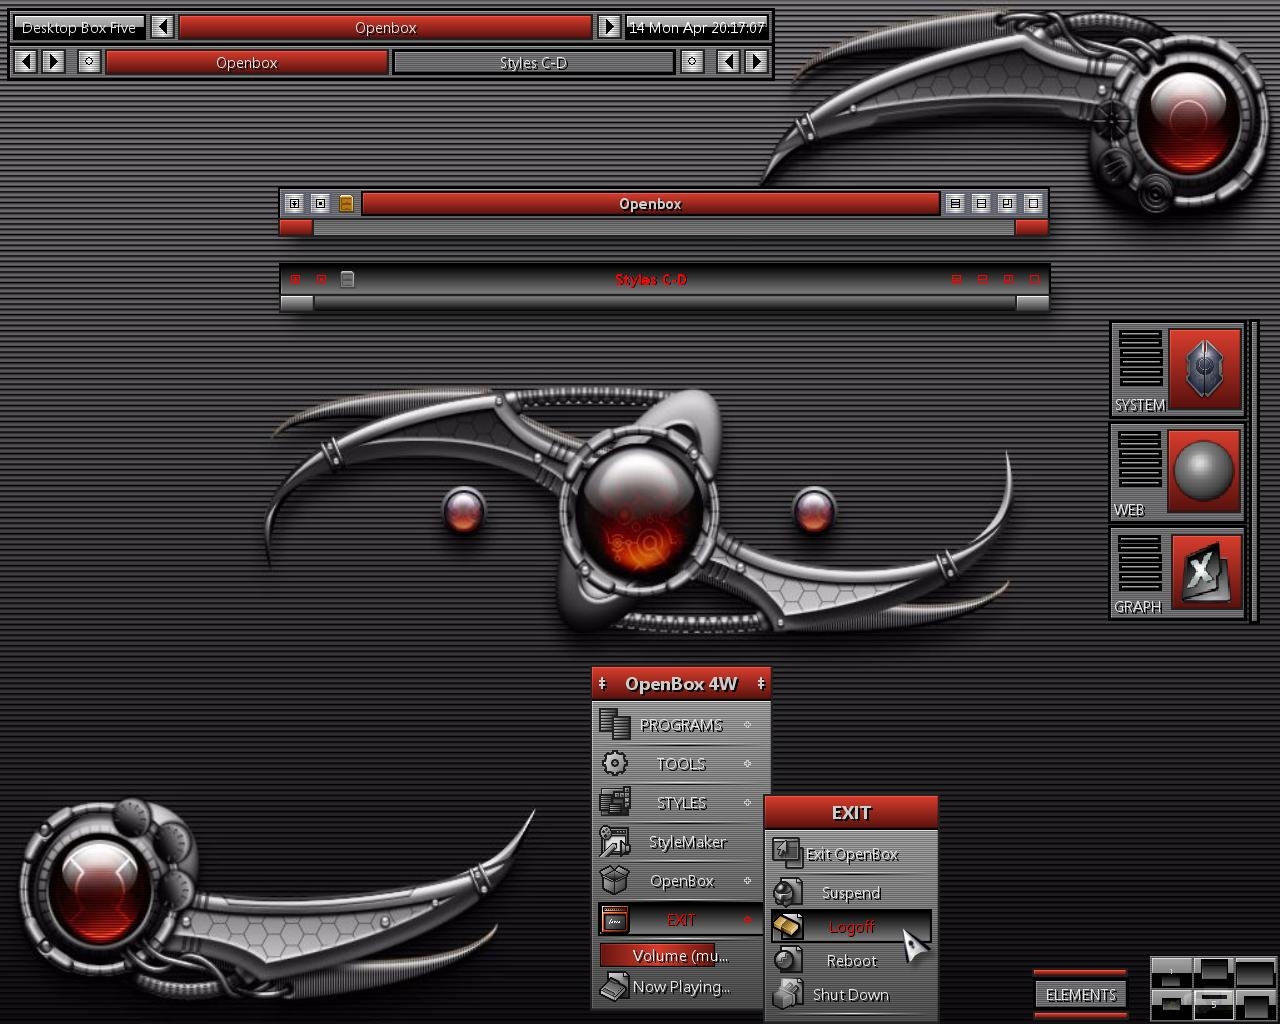
Task: Go to the previous workspace with the top-row left arrow
Action: tap(163, 27)
